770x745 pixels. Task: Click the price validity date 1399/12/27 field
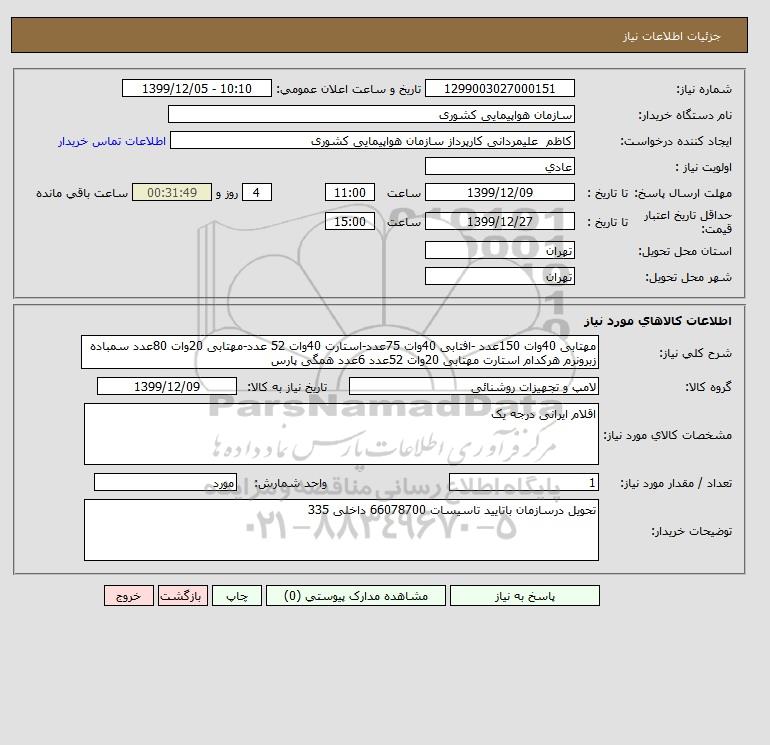(x=499, y=221)
